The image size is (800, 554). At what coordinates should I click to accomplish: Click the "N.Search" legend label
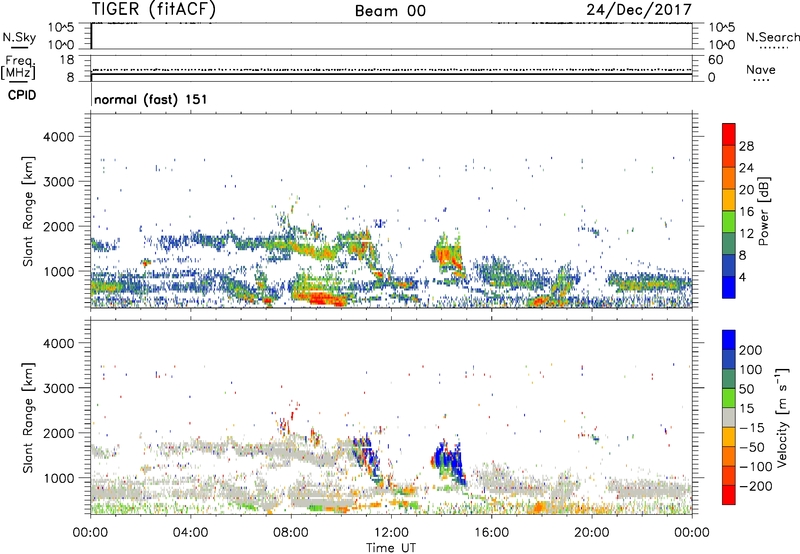(772, 37)
